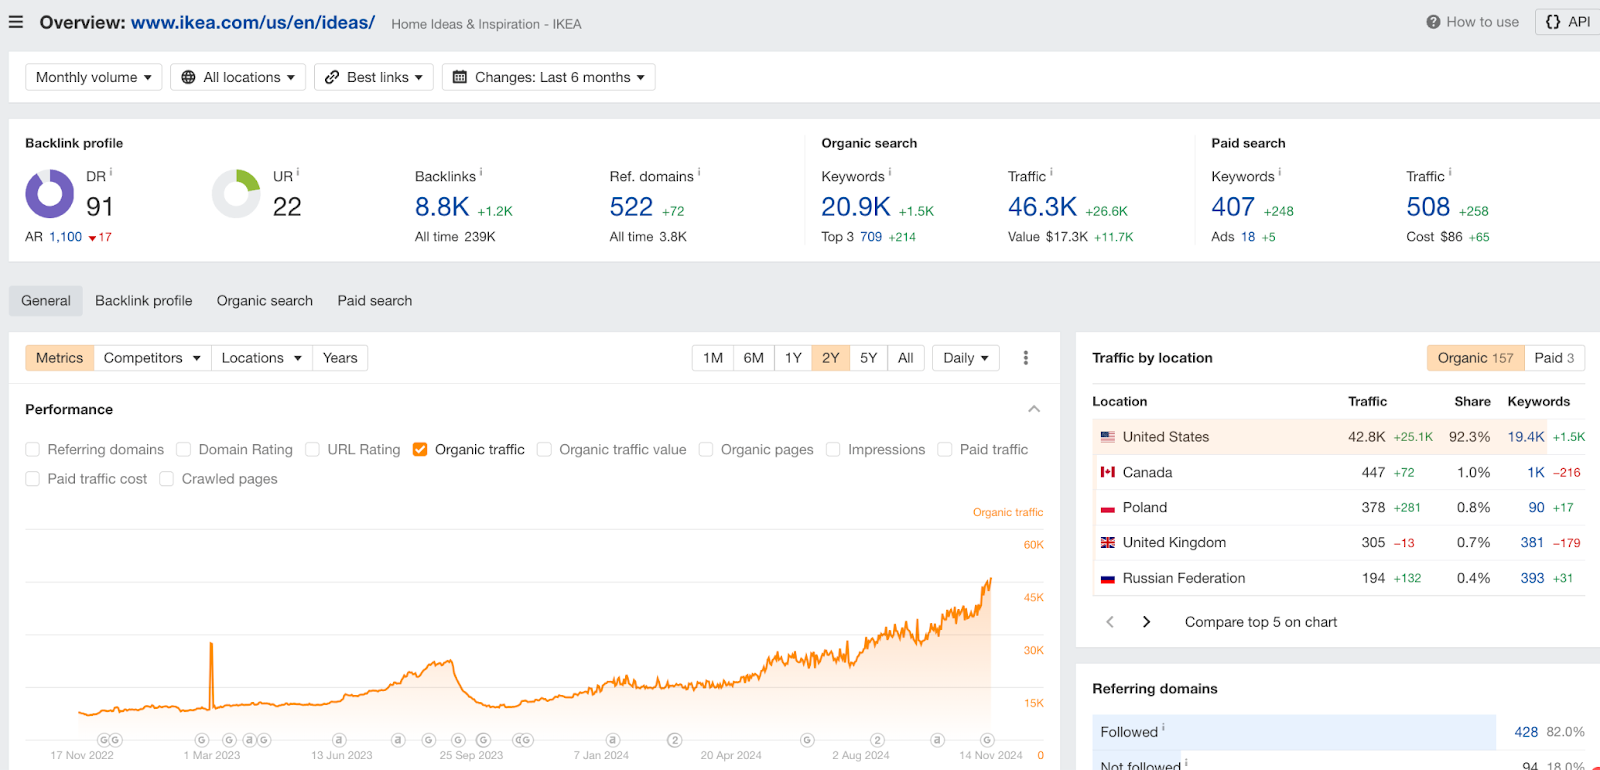Open the hamburger navigation menu

pos(16,22)
